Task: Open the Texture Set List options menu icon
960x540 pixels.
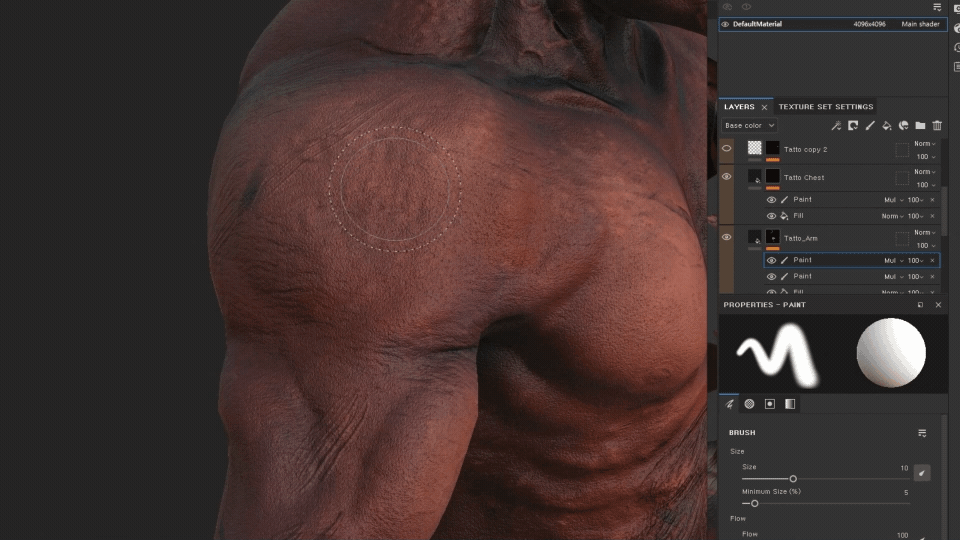Action: tap(937, 7)
